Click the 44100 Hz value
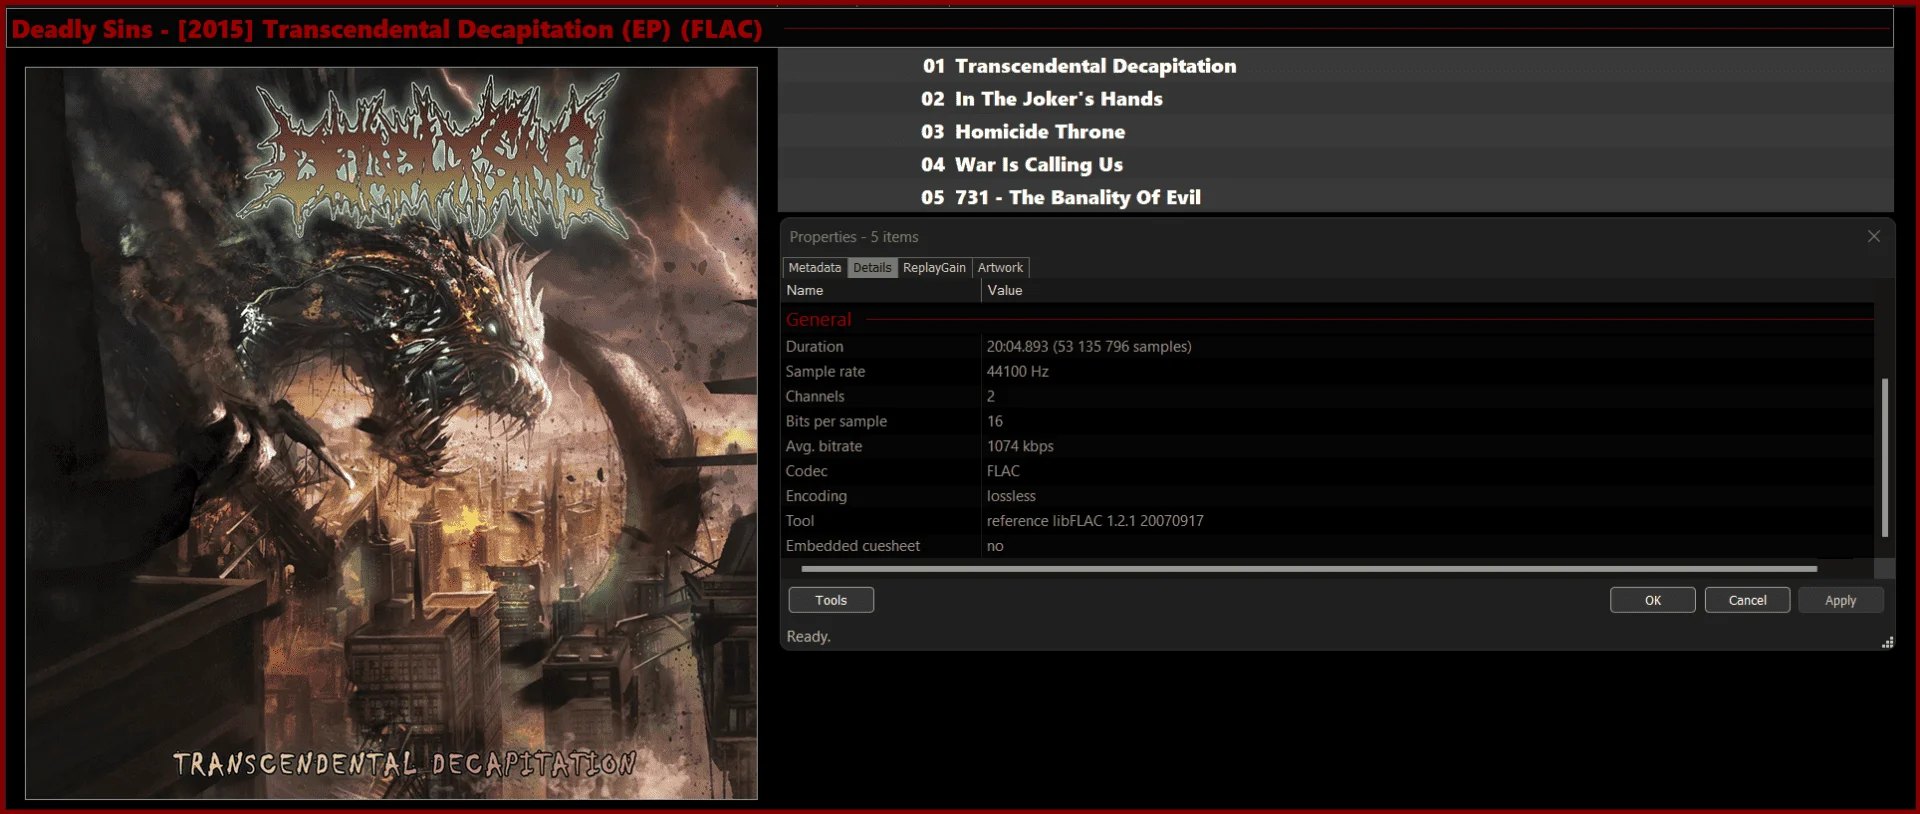 coord(1018,371)
